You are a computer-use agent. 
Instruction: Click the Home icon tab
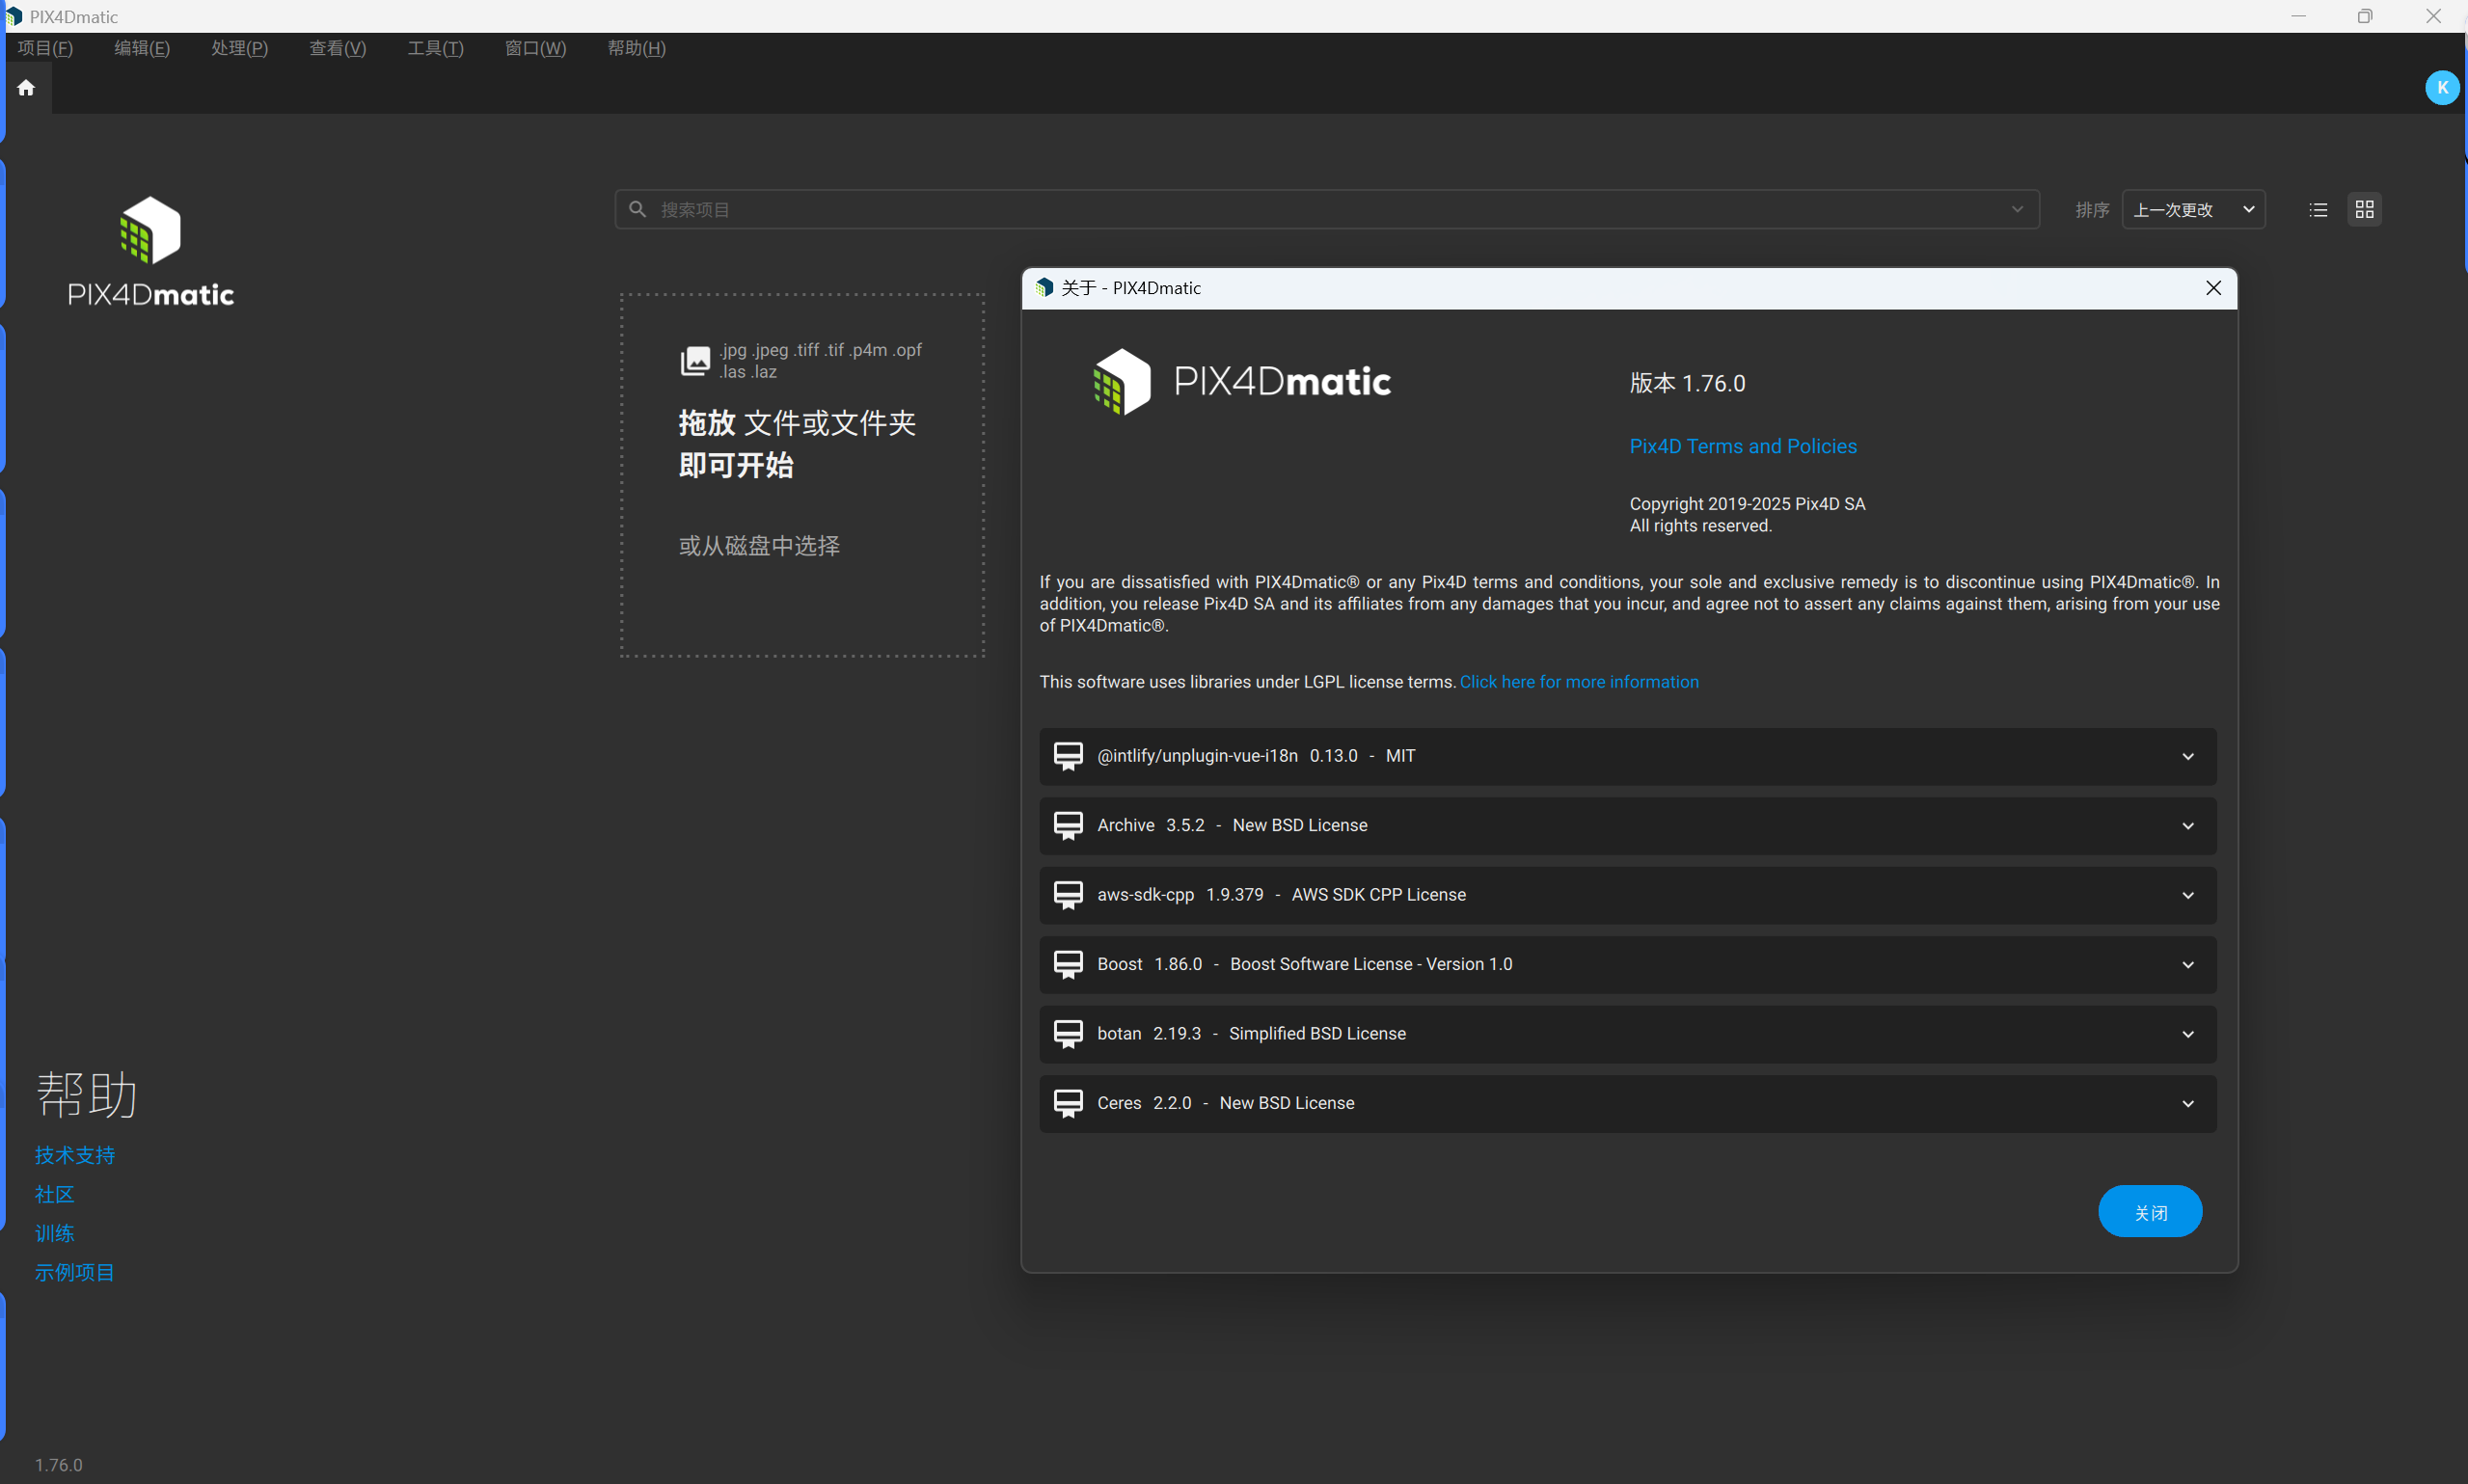tap(26, 88)
